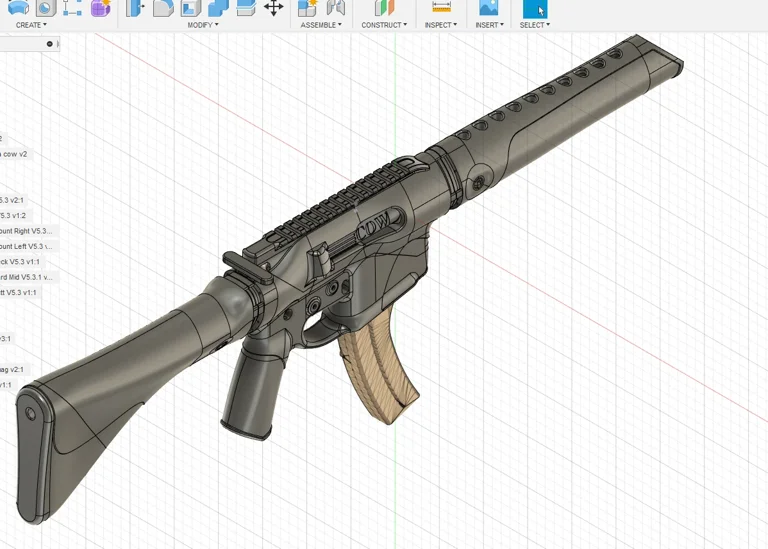Click the Revolve tool icon
Viewport: 768px width, 549px height.
[x=45, y=7]
